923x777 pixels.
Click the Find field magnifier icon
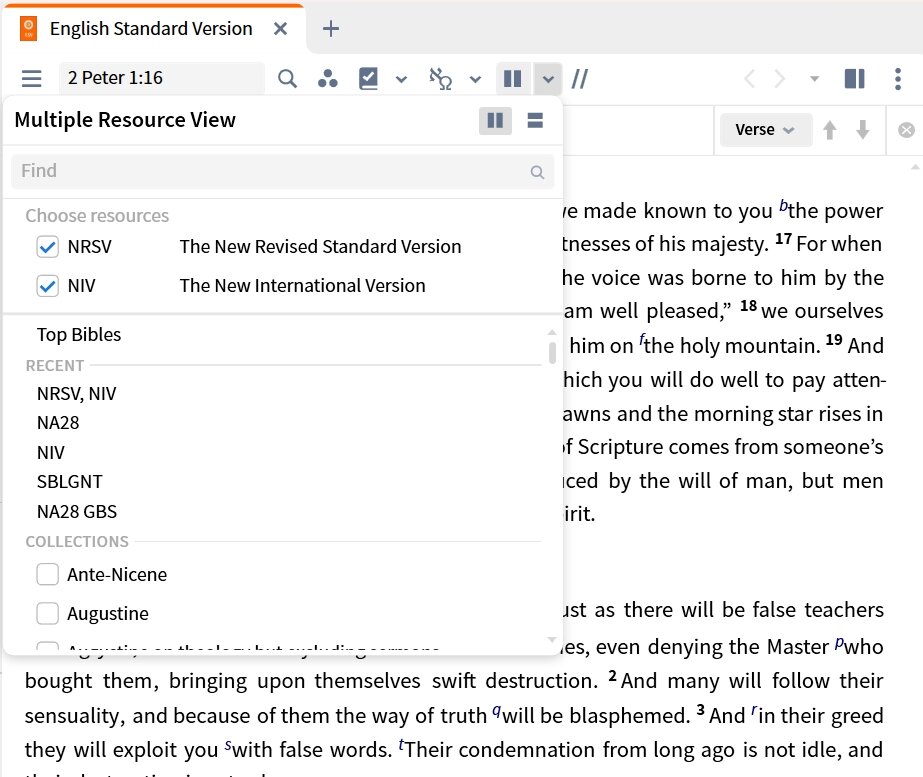[x=537, y=172]
